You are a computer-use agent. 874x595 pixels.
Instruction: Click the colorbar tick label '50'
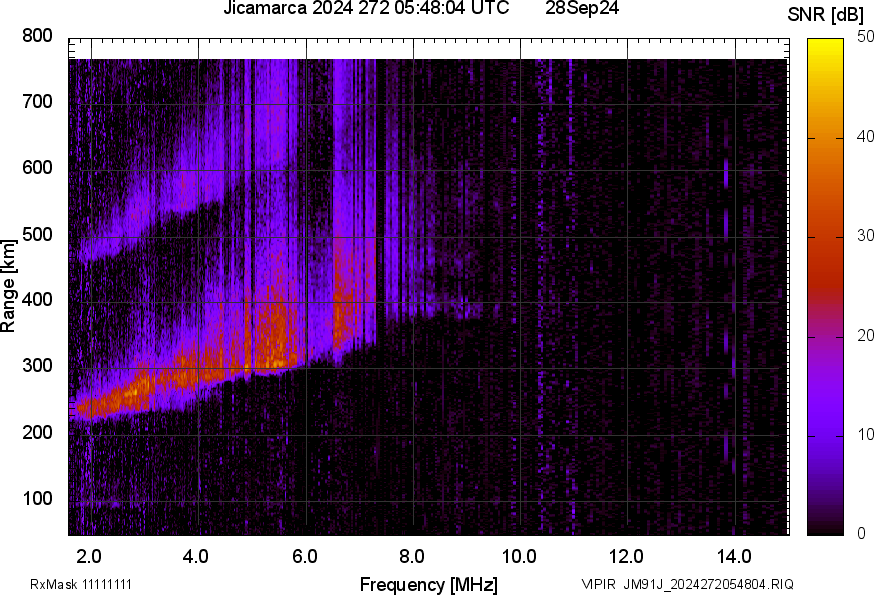865,36
